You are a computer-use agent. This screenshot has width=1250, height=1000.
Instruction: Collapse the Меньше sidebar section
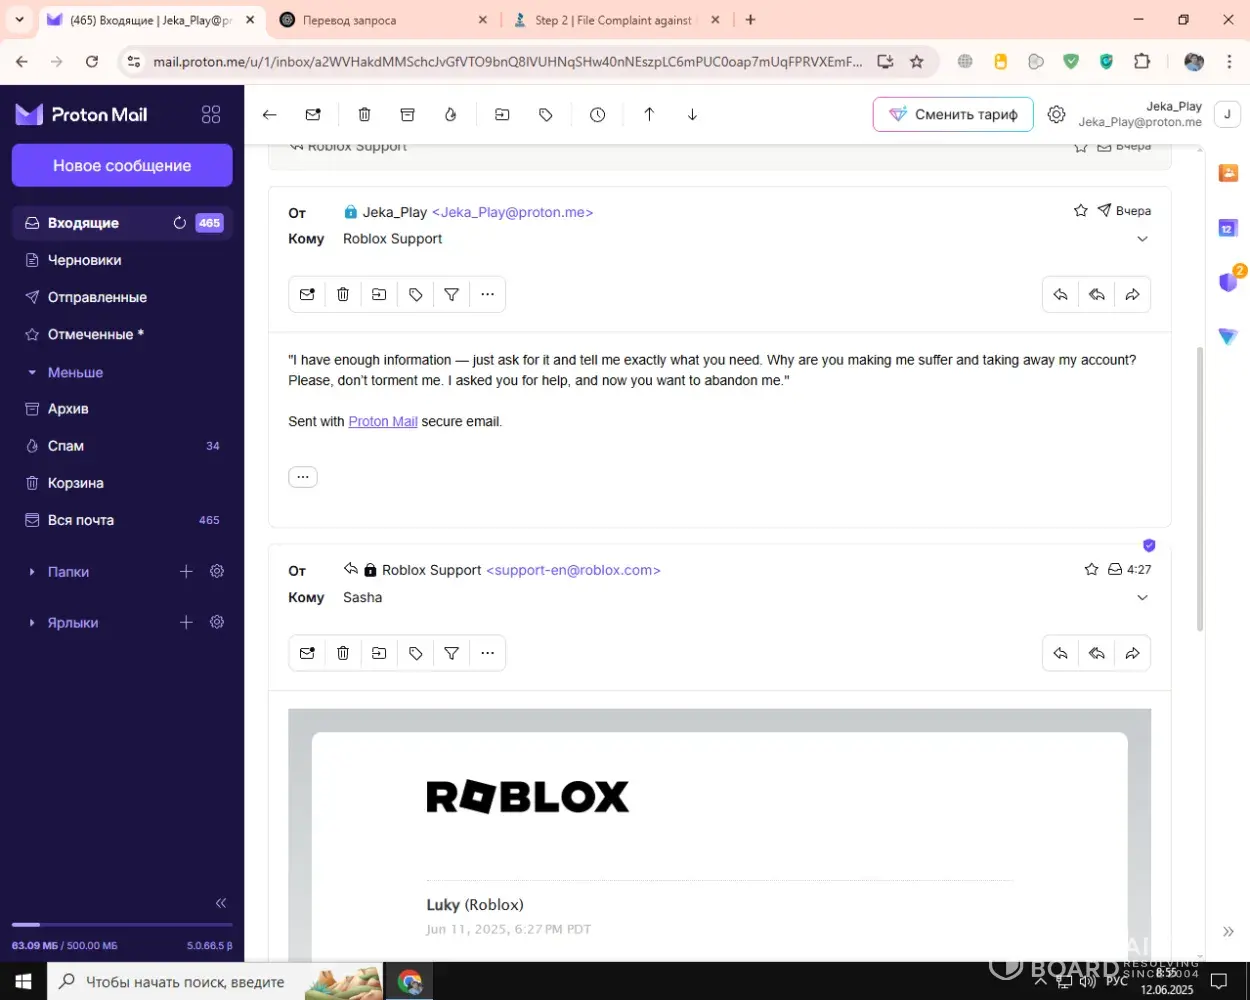[32, 372]
